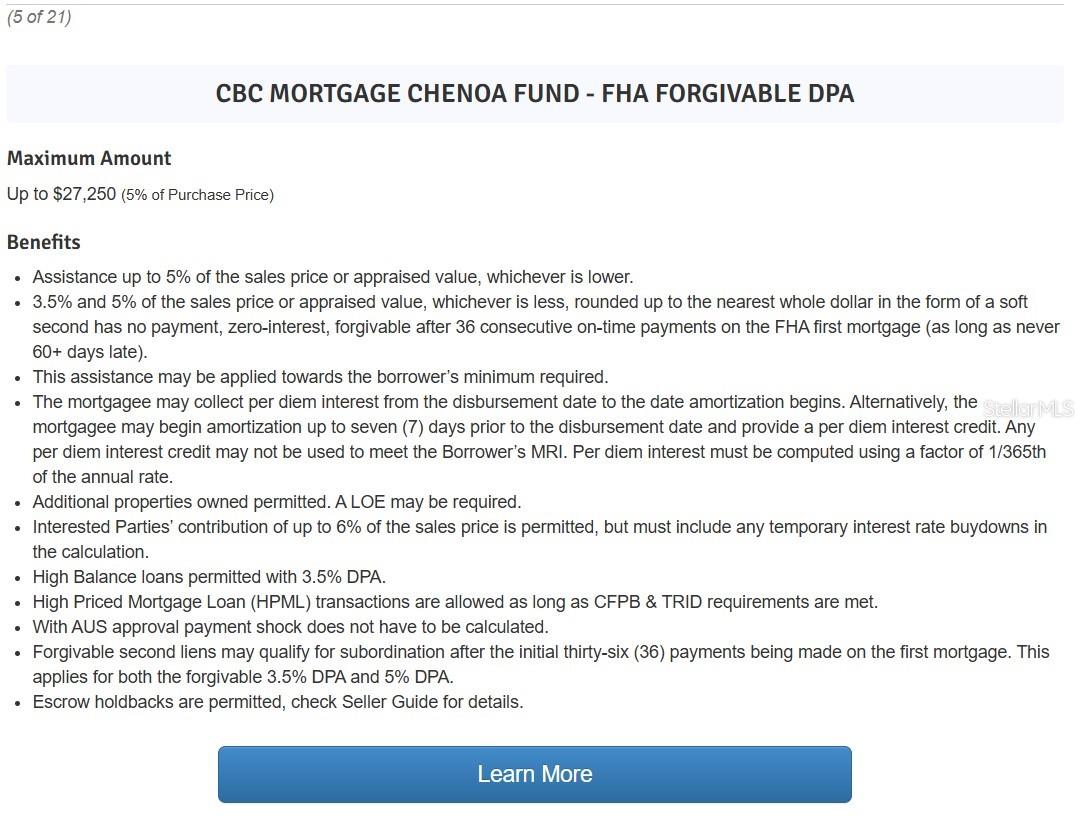Click the "Assistance up to 5%" bullet

click(x=332, y=277)
